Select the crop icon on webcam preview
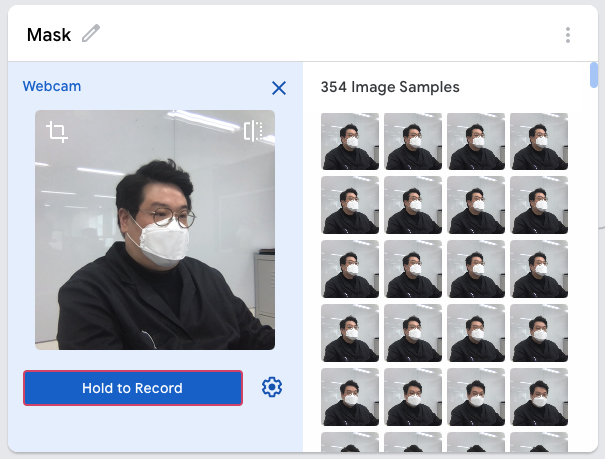The width and height of the screenshot is (605, 459). pos(57,132)
